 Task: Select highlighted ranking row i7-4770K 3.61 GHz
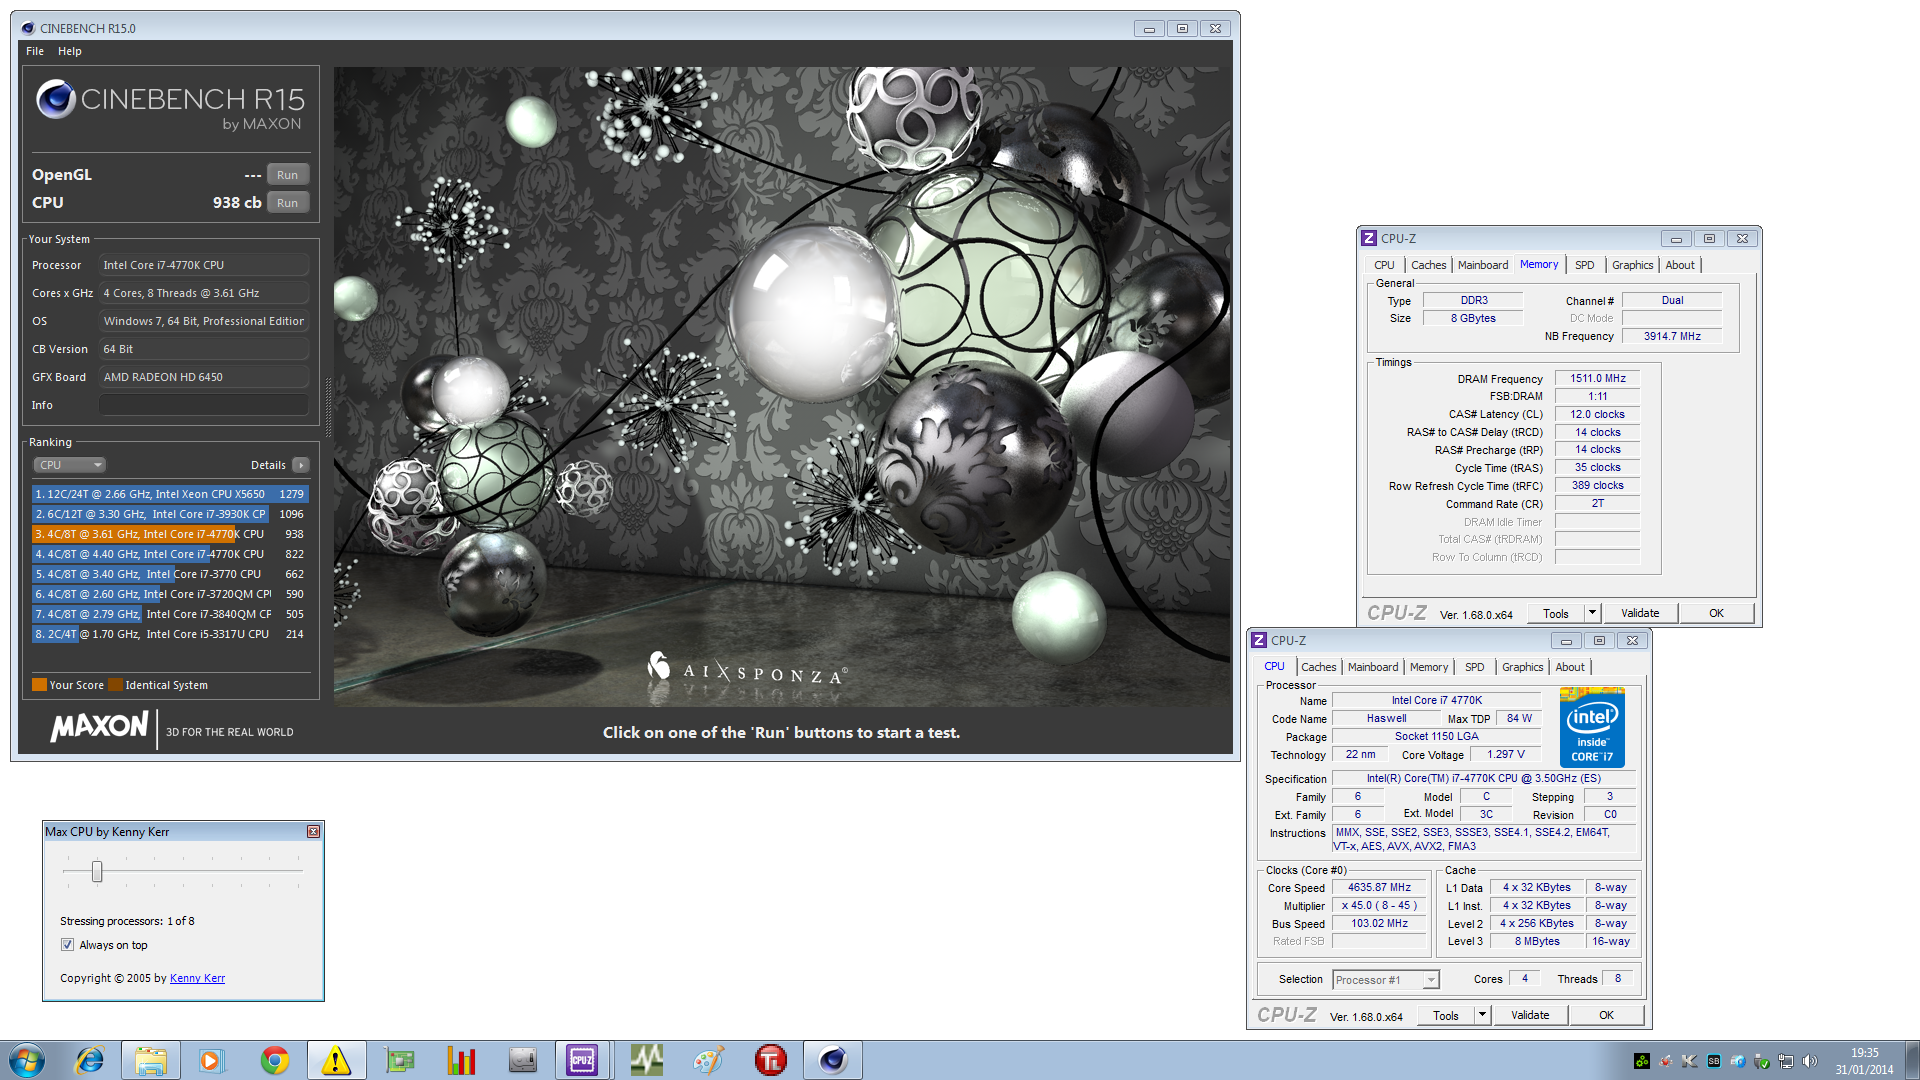coord(170,534)
